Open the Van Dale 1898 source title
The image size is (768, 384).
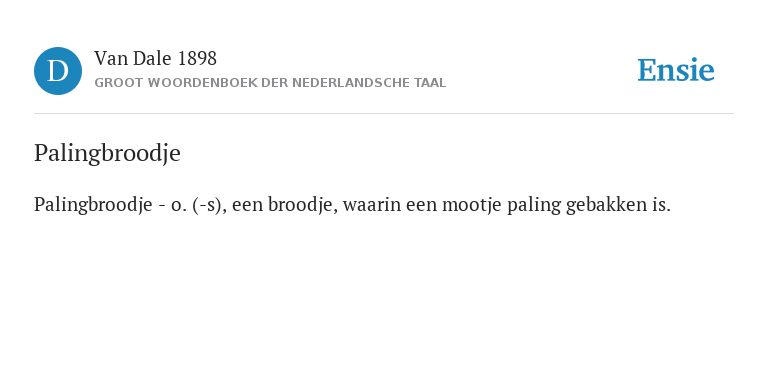pos(155,59)
